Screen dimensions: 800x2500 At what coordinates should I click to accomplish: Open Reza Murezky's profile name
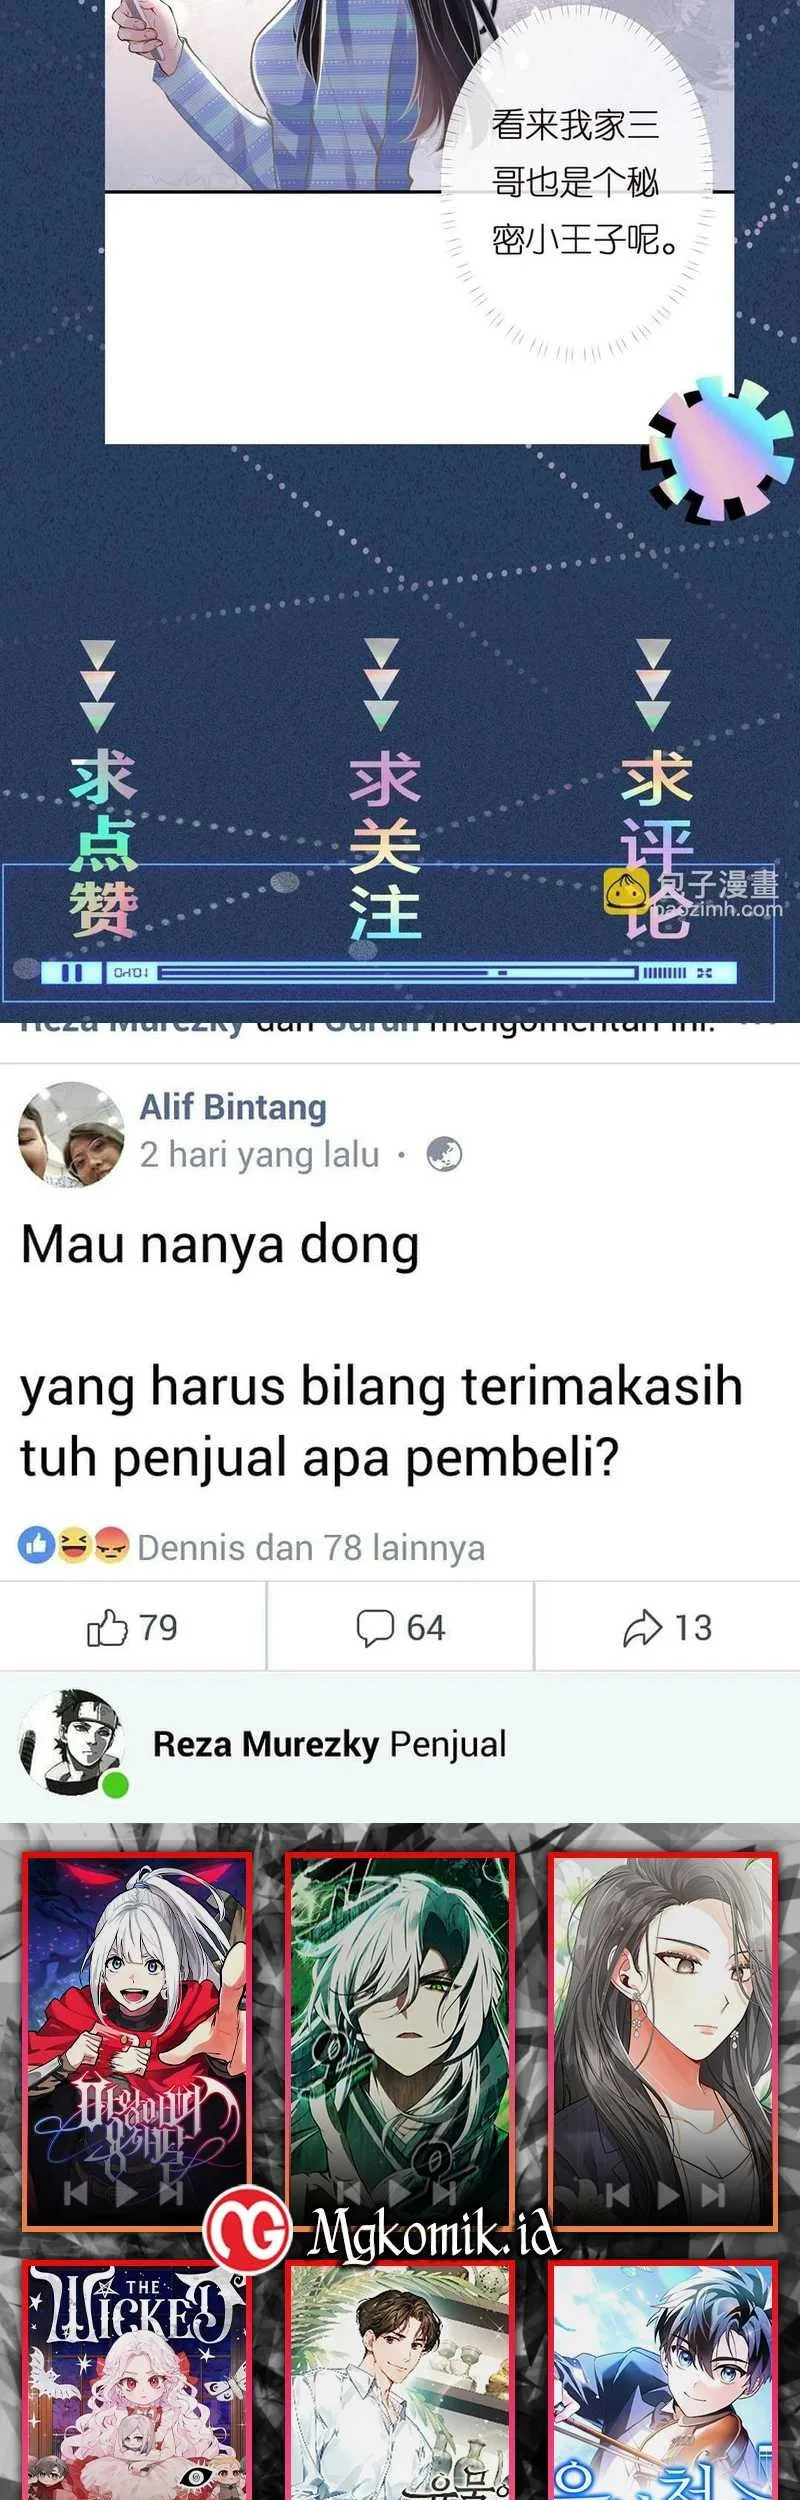(265, 1744)
